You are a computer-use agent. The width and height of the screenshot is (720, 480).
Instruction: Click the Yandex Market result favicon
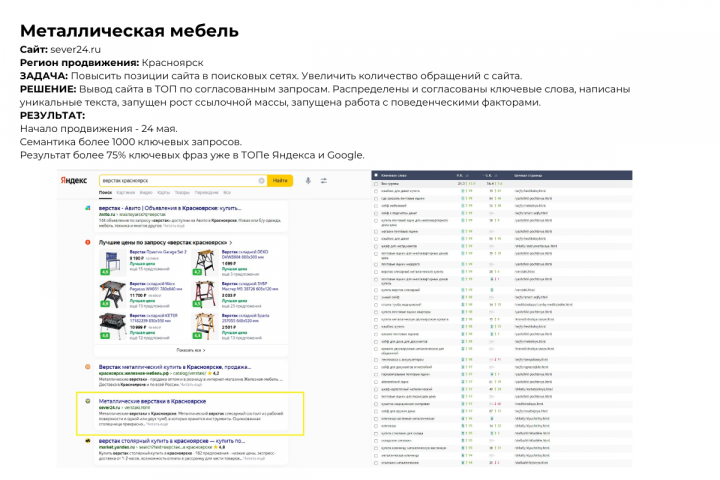[x=88, y=440]
